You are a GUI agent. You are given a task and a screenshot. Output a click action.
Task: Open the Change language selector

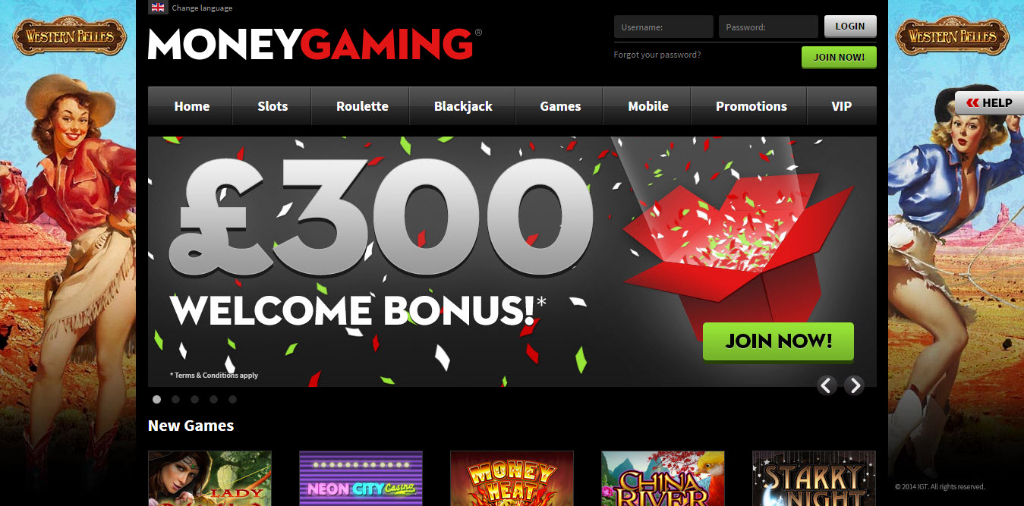[202, 8]
